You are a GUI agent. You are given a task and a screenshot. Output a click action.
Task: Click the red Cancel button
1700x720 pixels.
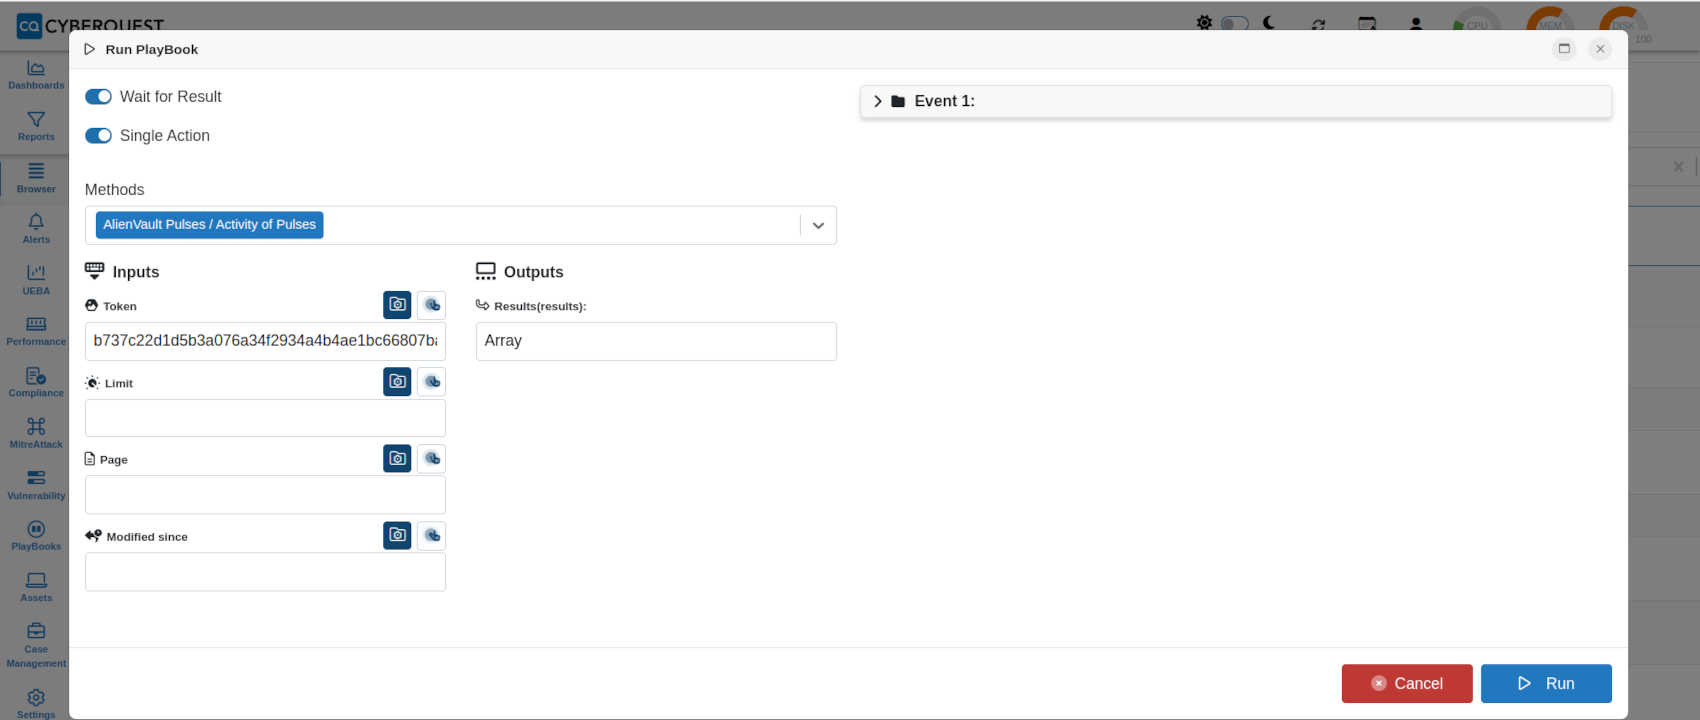(1407, 684)
